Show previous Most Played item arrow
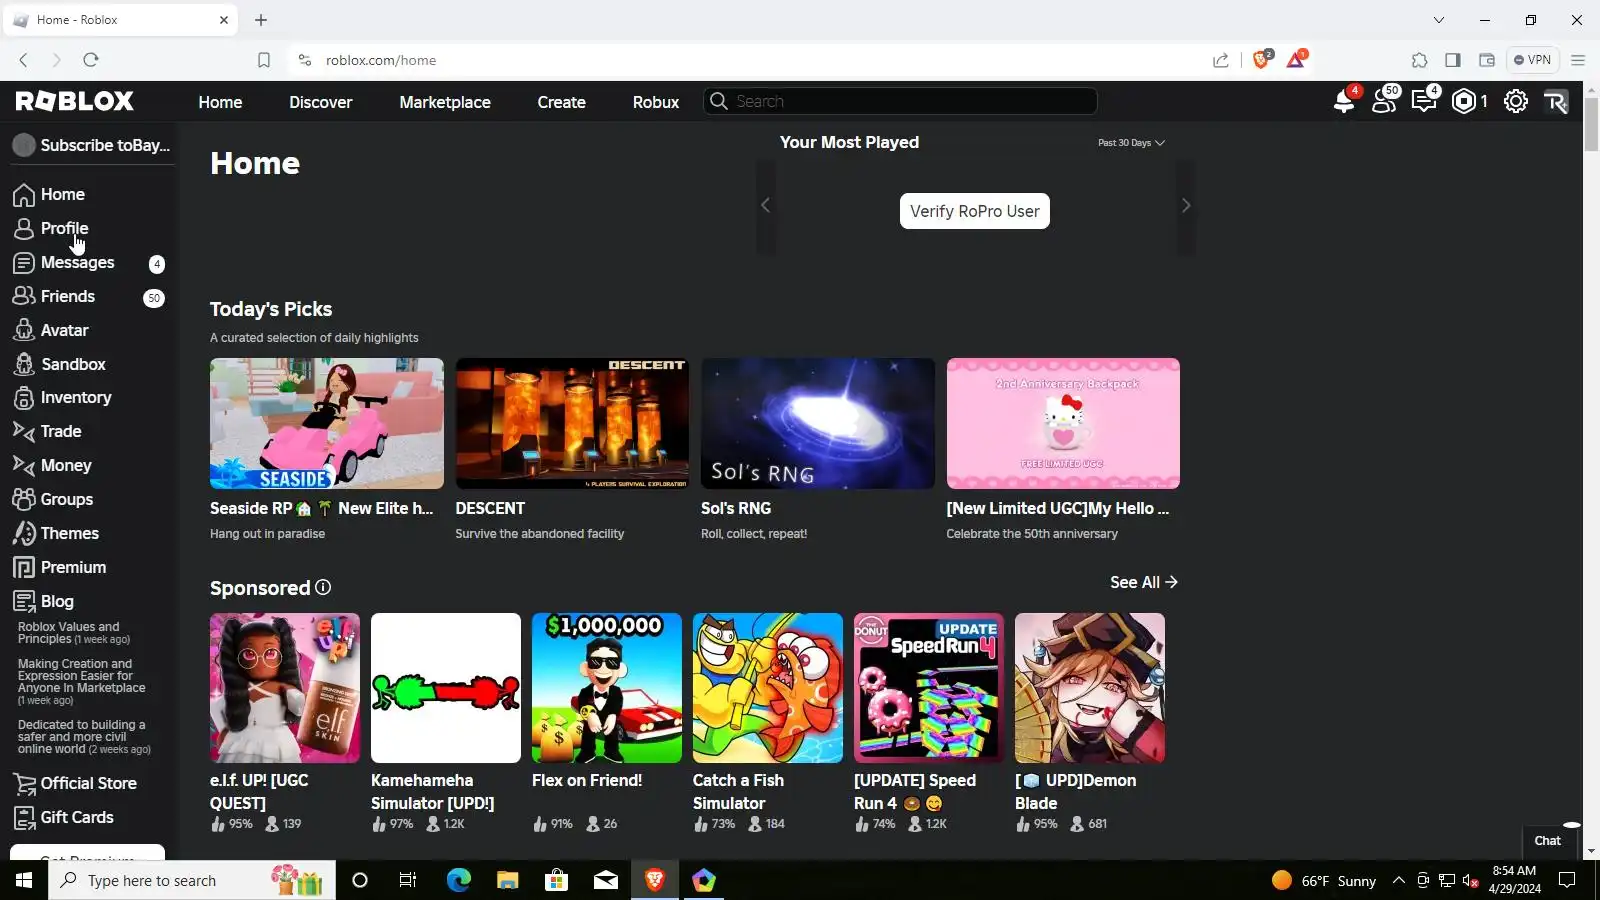Screen dimensions: 1600x900 (x=765, y=205)
